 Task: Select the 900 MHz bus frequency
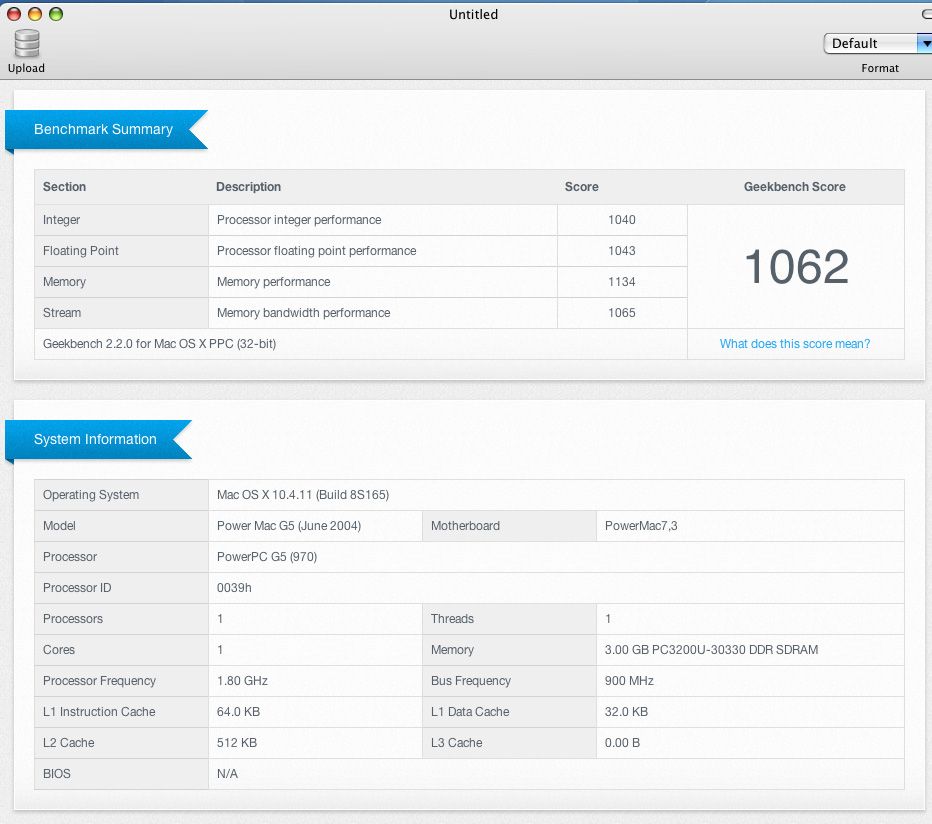click(629, 681)
